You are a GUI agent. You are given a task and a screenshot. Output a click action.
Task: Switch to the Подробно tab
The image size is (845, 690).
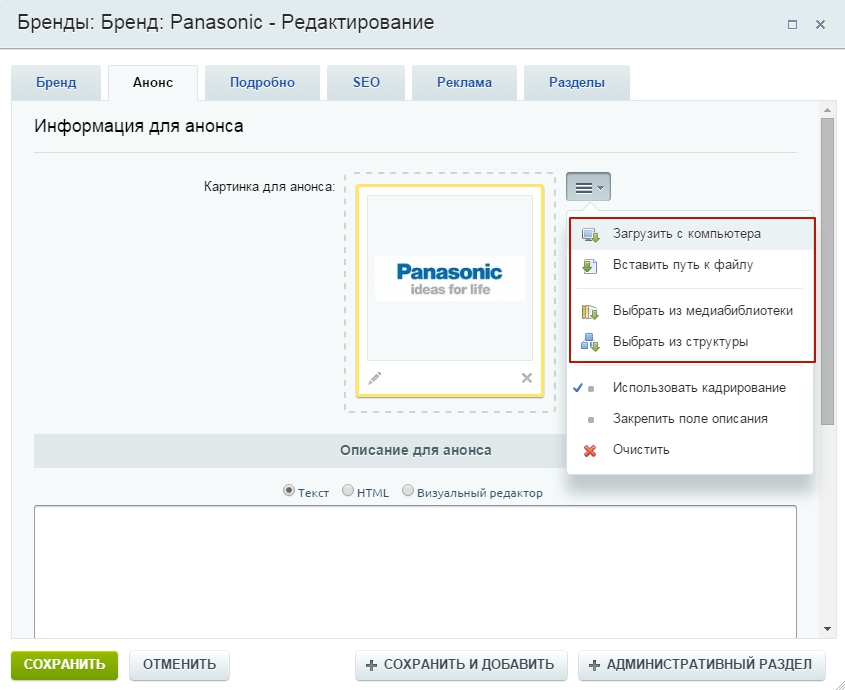pyautogui.click(x=262, y=82)
